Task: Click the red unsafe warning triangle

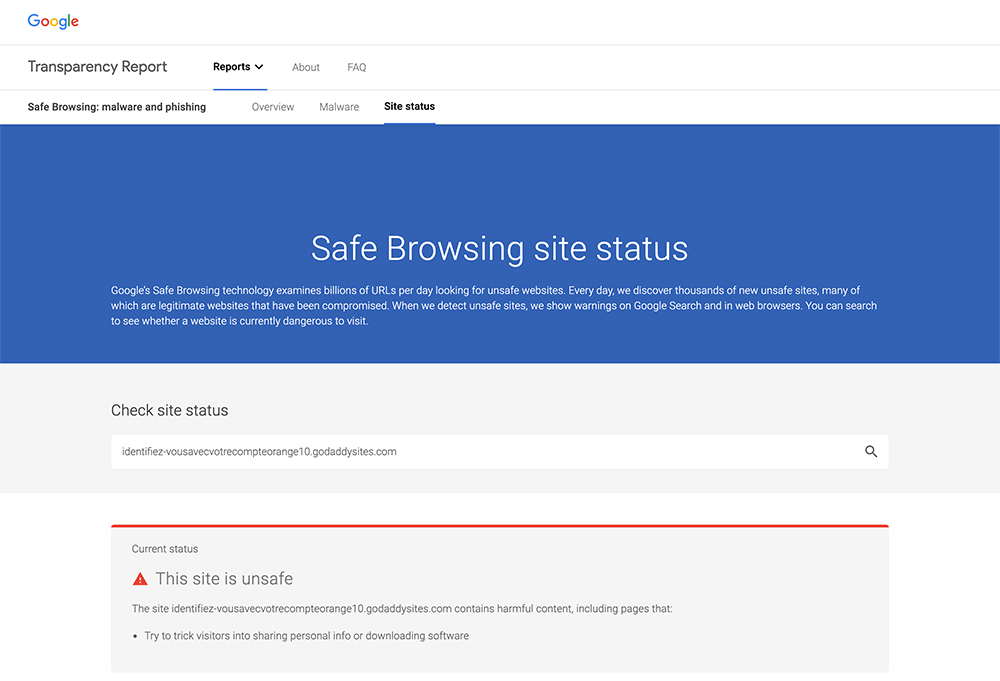Action: pos(140,579)
